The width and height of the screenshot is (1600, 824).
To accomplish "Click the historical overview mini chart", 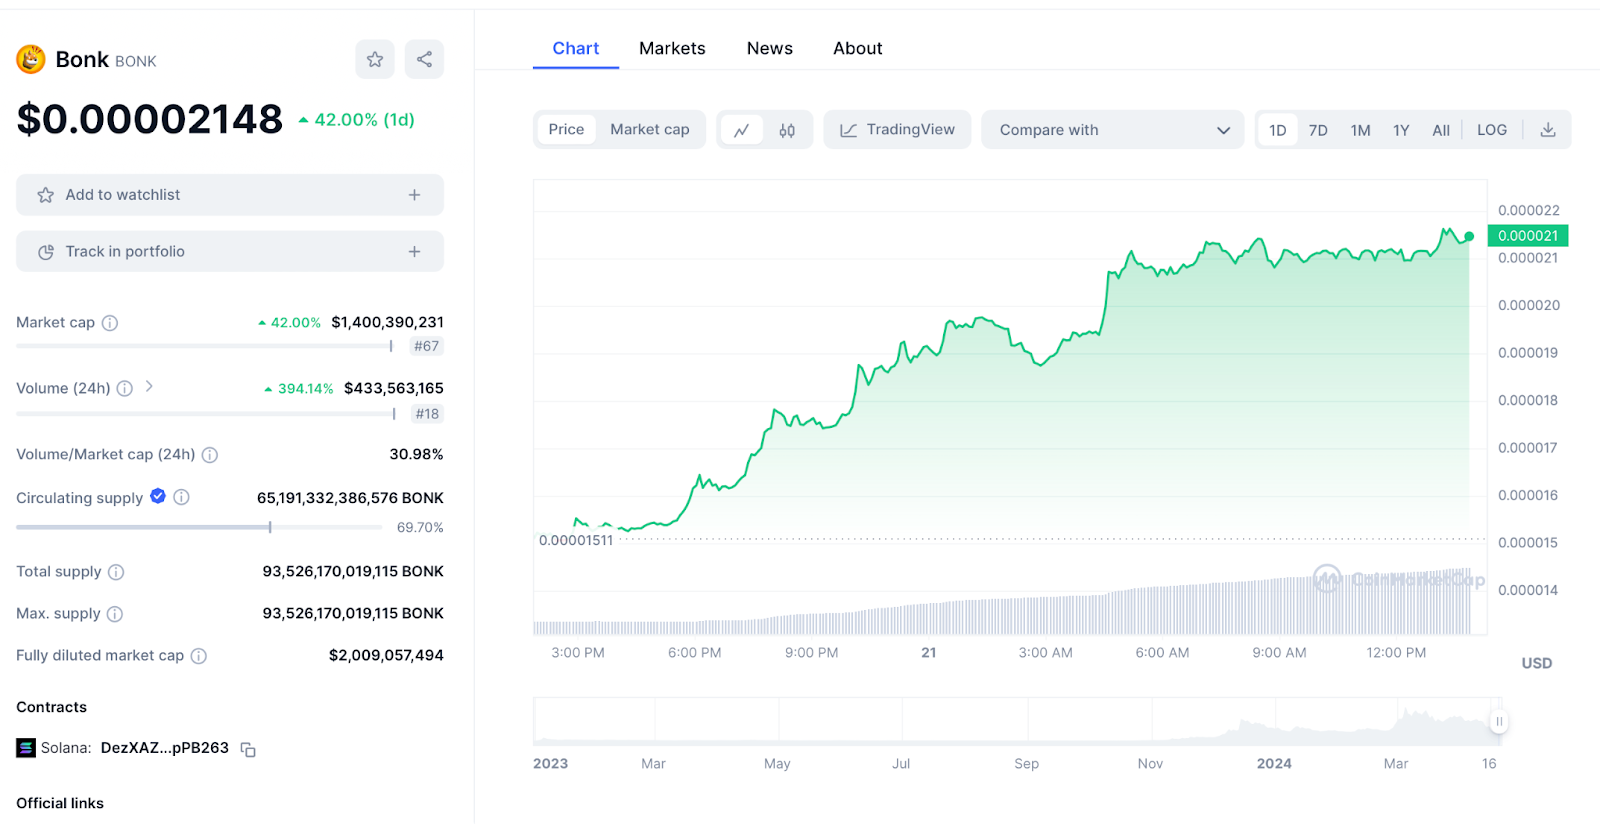I will tap(1017, 722).
